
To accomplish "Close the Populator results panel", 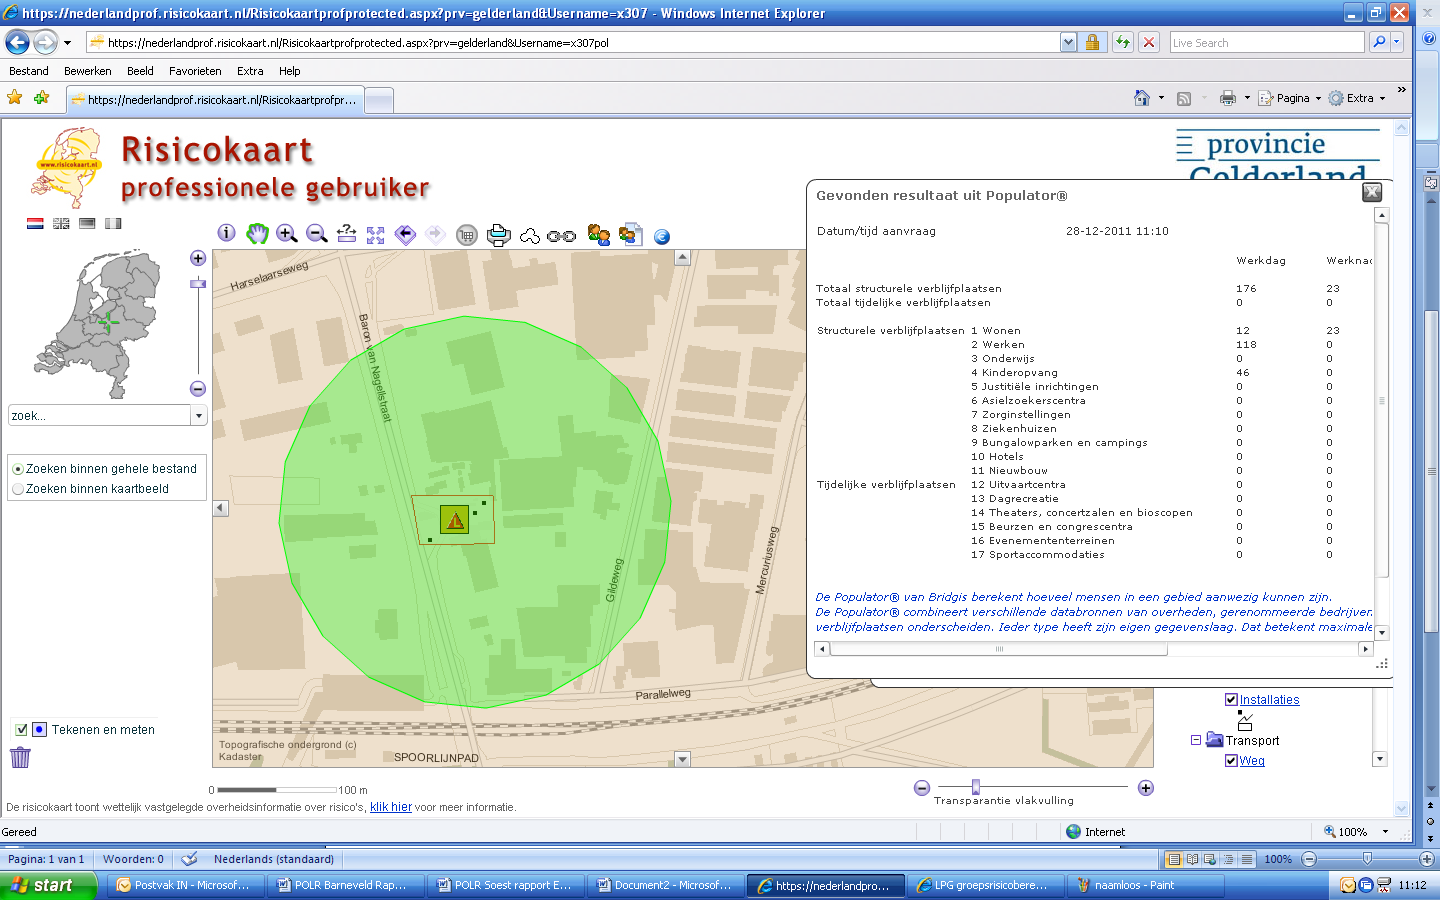I will (x=1372, y=192).
